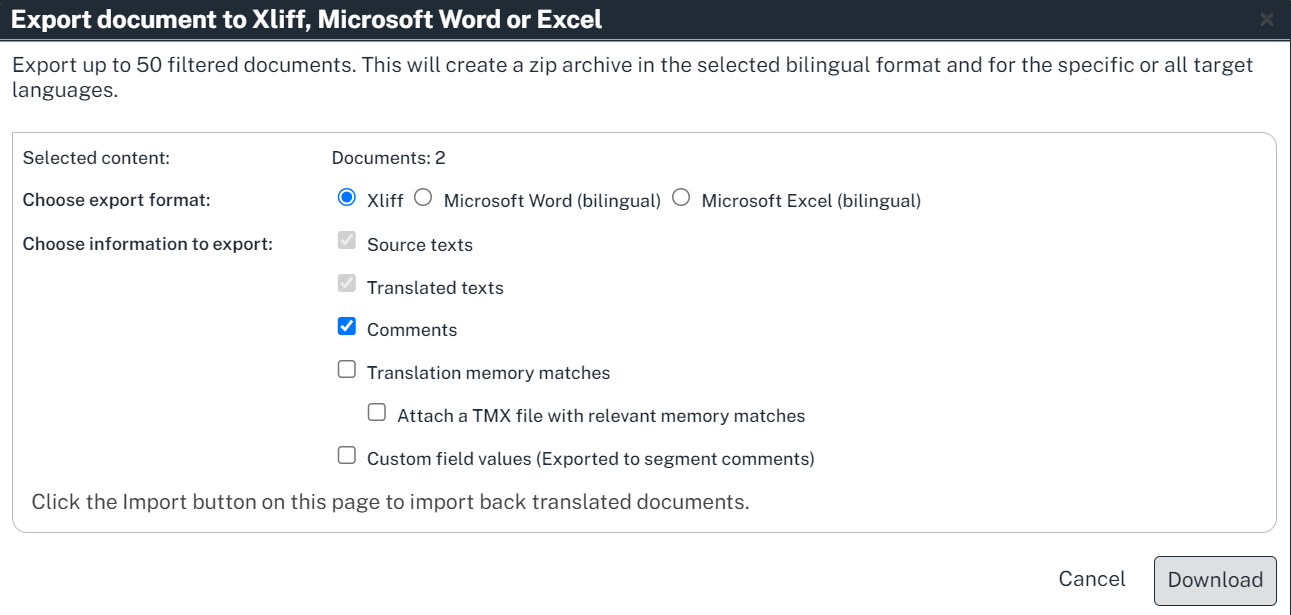Cancel the export dialog
This screenshot has width=1291, height=615.
(1092, 579)
